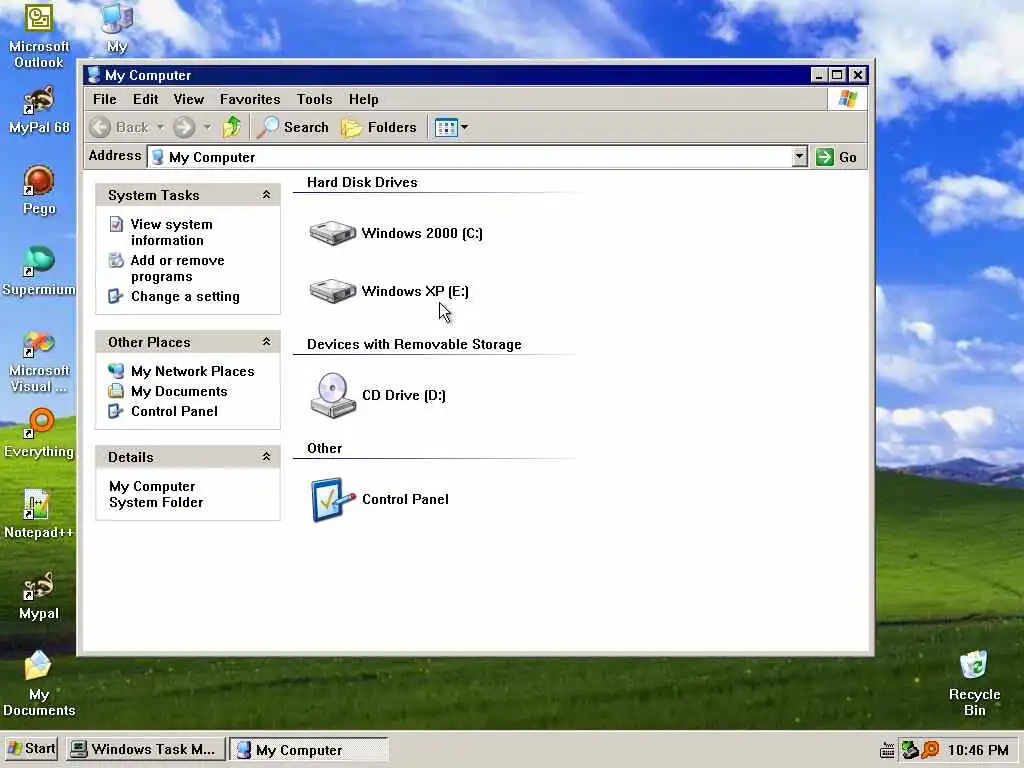Maximize the My Computer window
Screen dimensions: 1024x768
837,75
